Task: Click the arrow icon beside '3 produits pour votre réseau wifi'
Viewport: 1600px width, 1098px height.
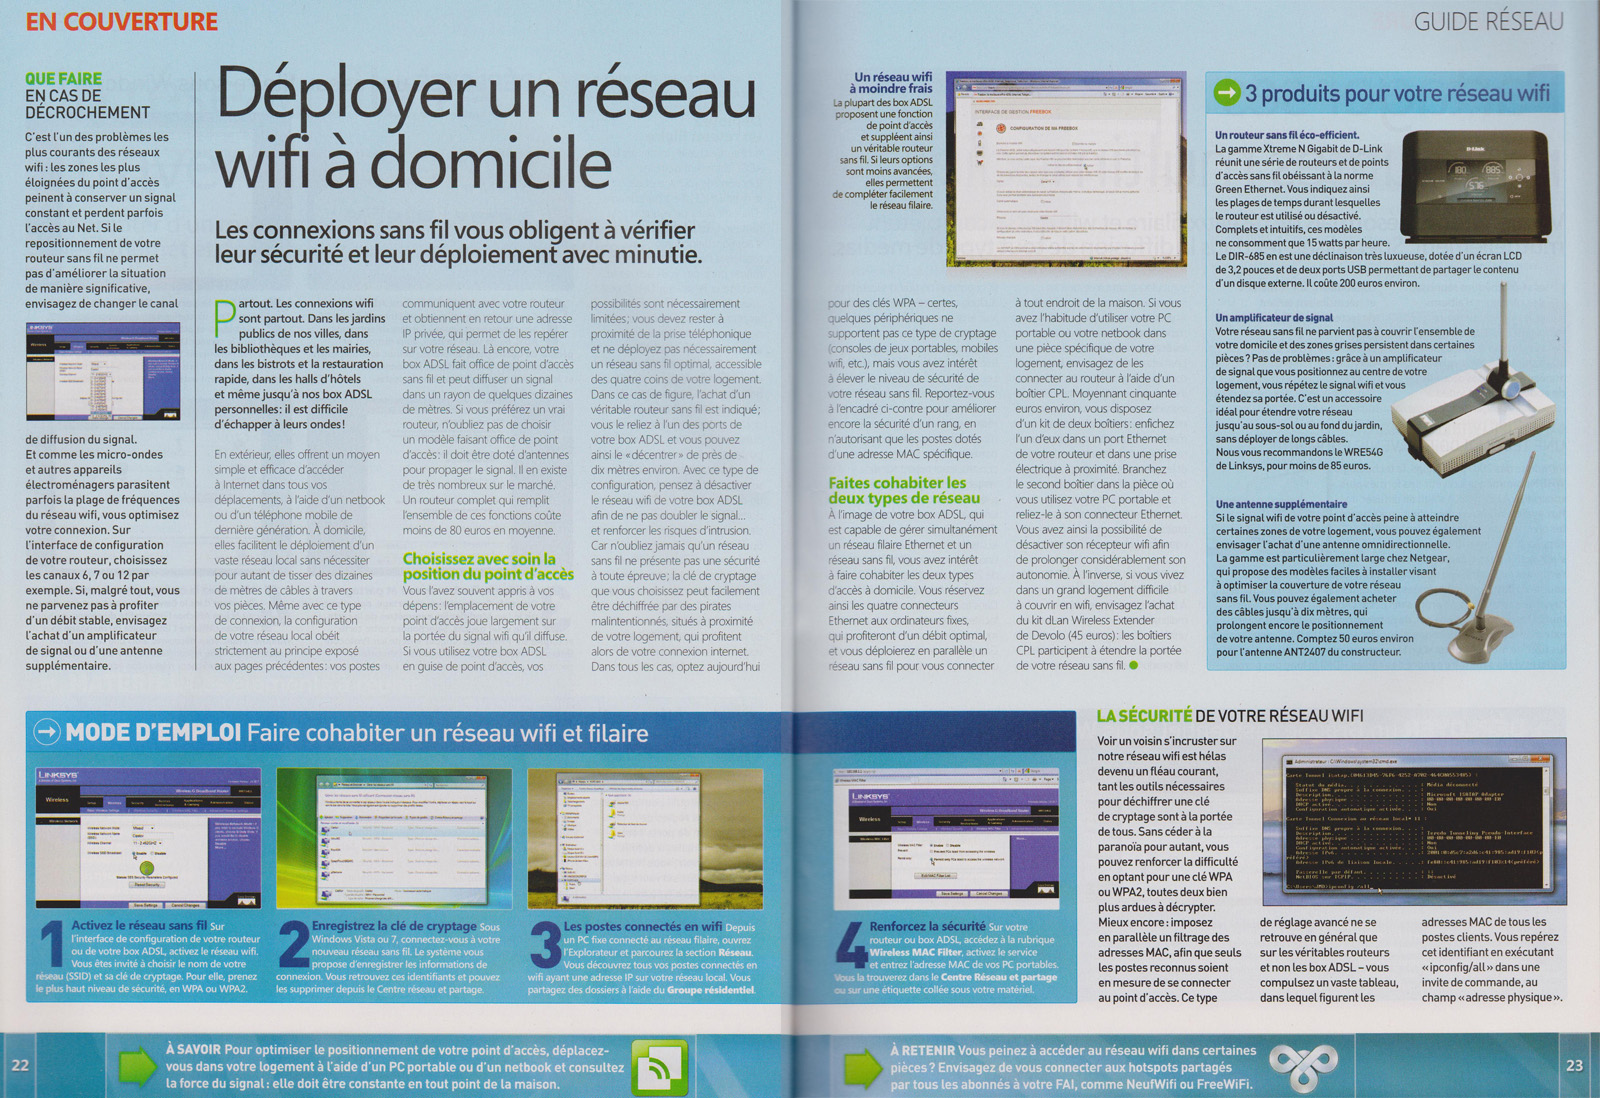Action: click(1226, 94)
